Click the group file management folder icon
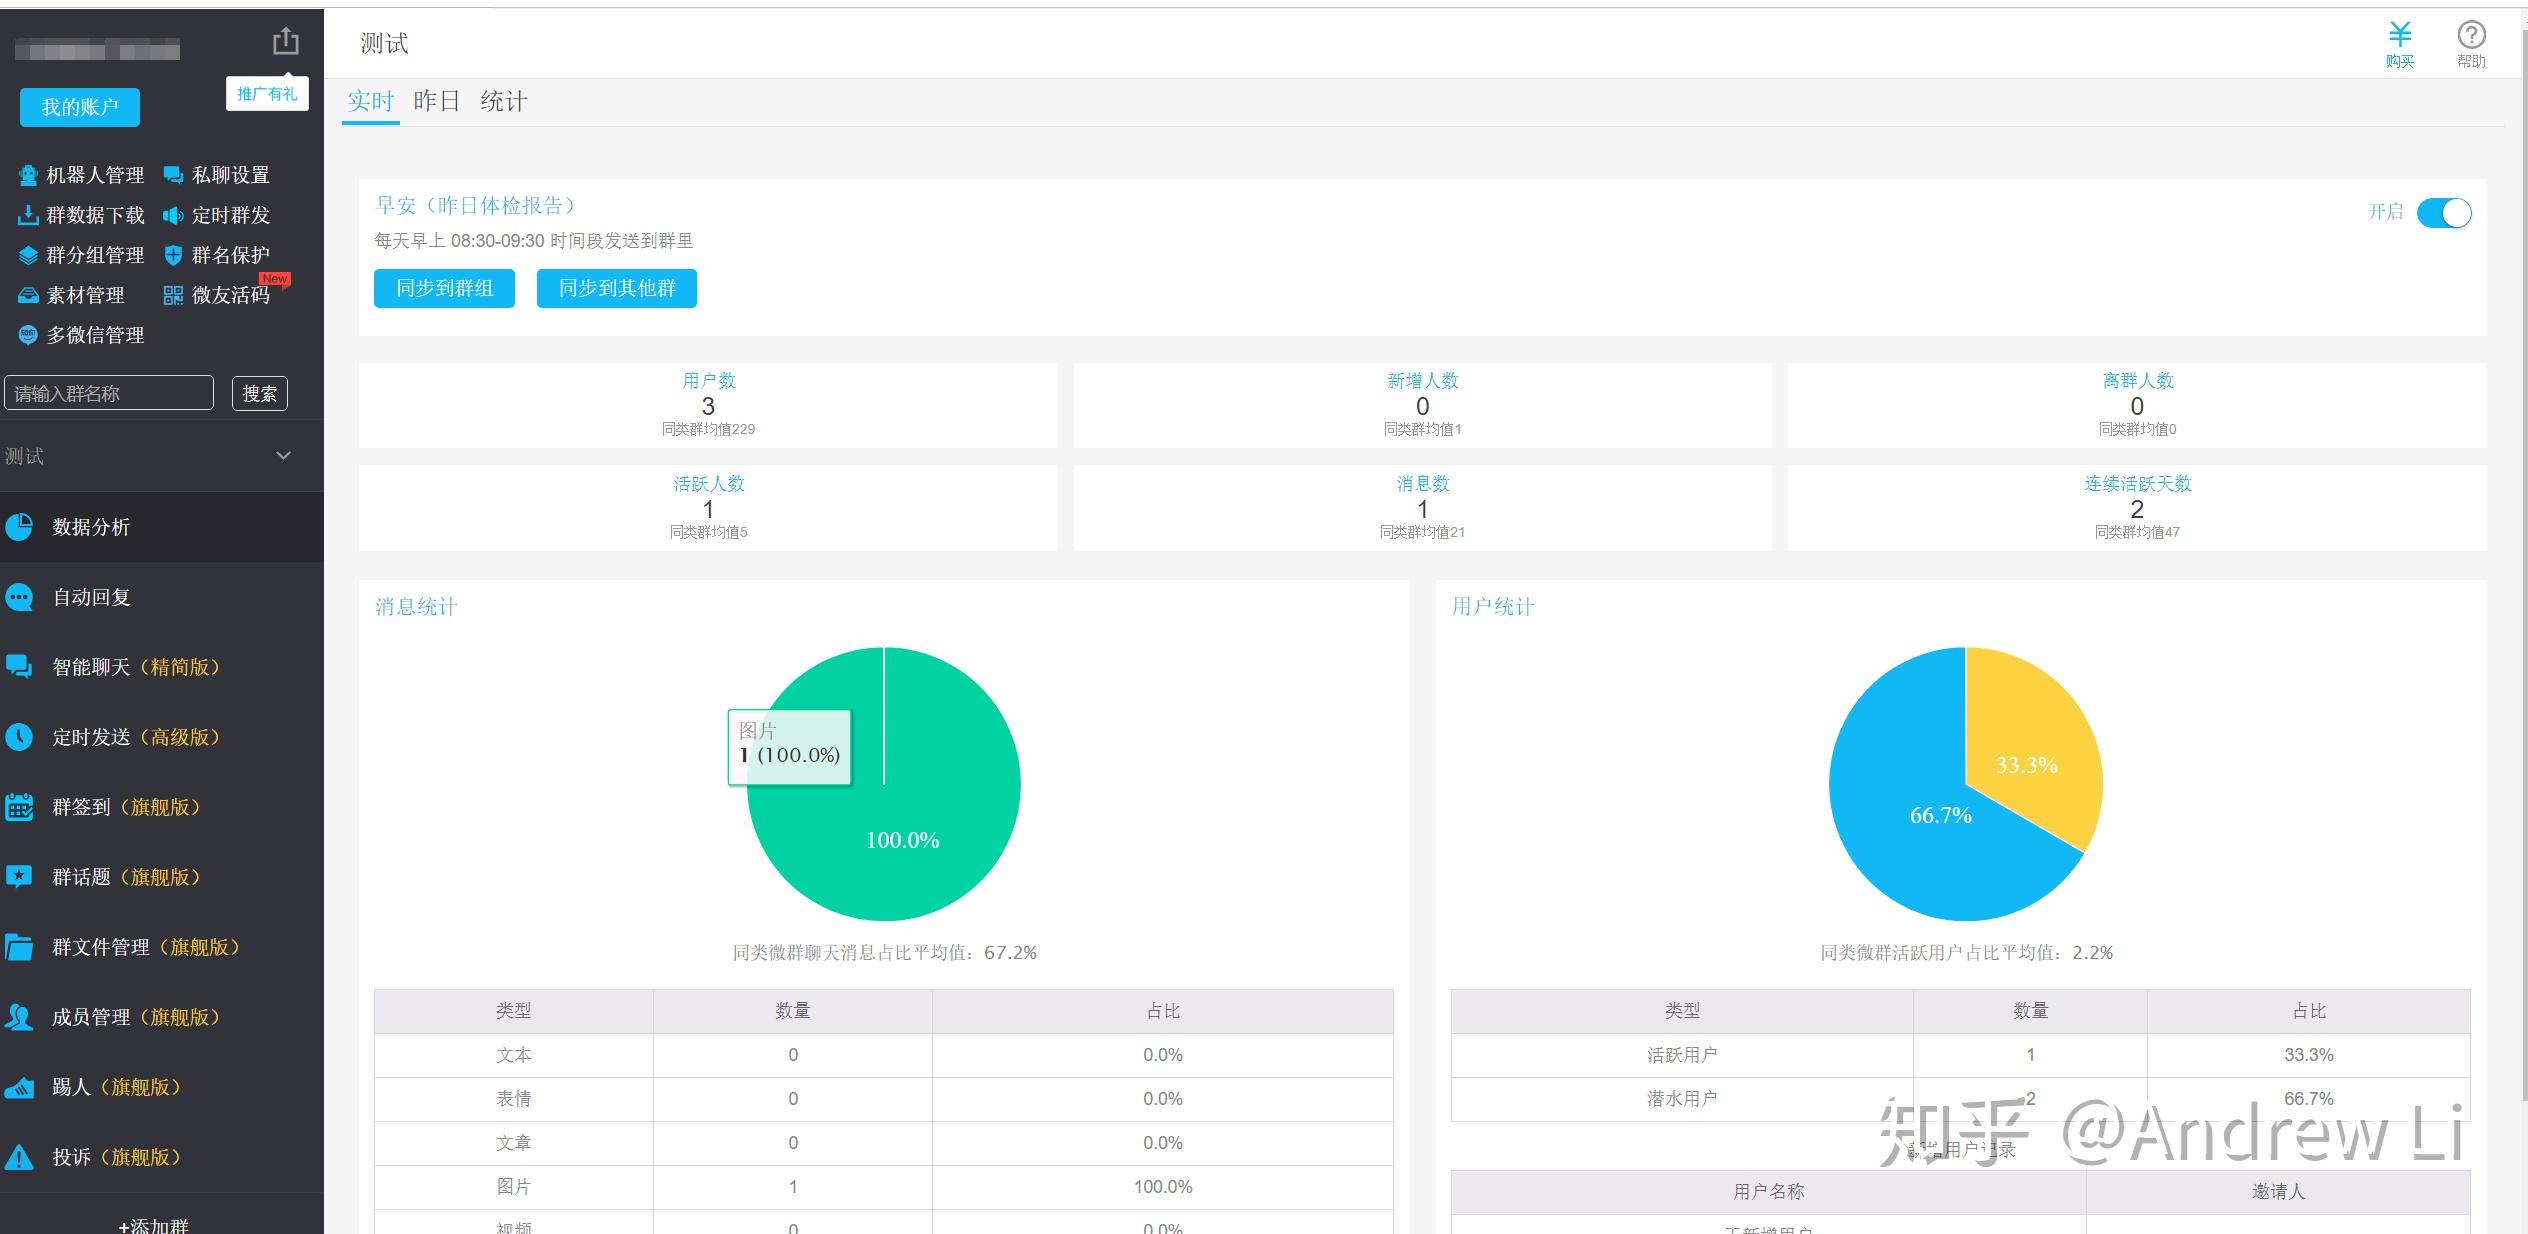The height and width of the screenshot is (1234, 2528). click(19, 947)
